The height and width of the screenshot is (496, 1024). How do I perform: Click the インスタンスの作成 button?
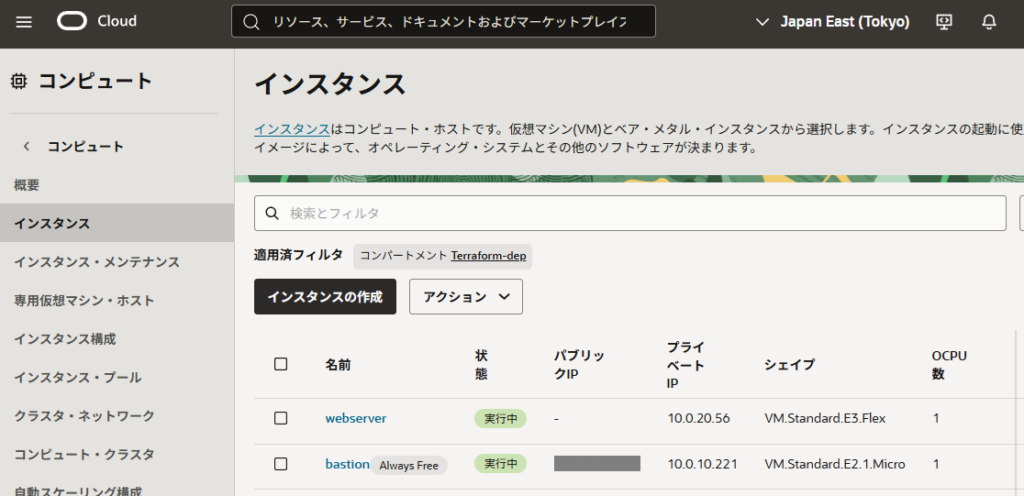pos(325,297)
